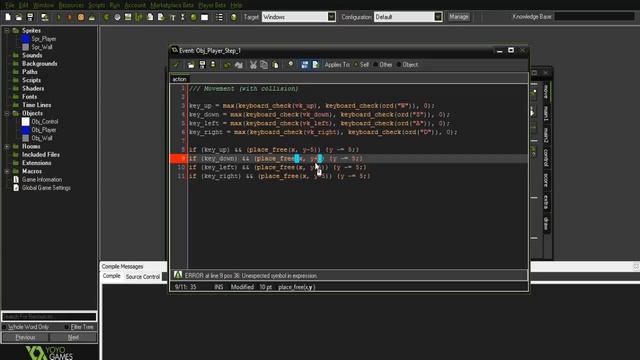Open the score tab in object window

pos(546,180)
